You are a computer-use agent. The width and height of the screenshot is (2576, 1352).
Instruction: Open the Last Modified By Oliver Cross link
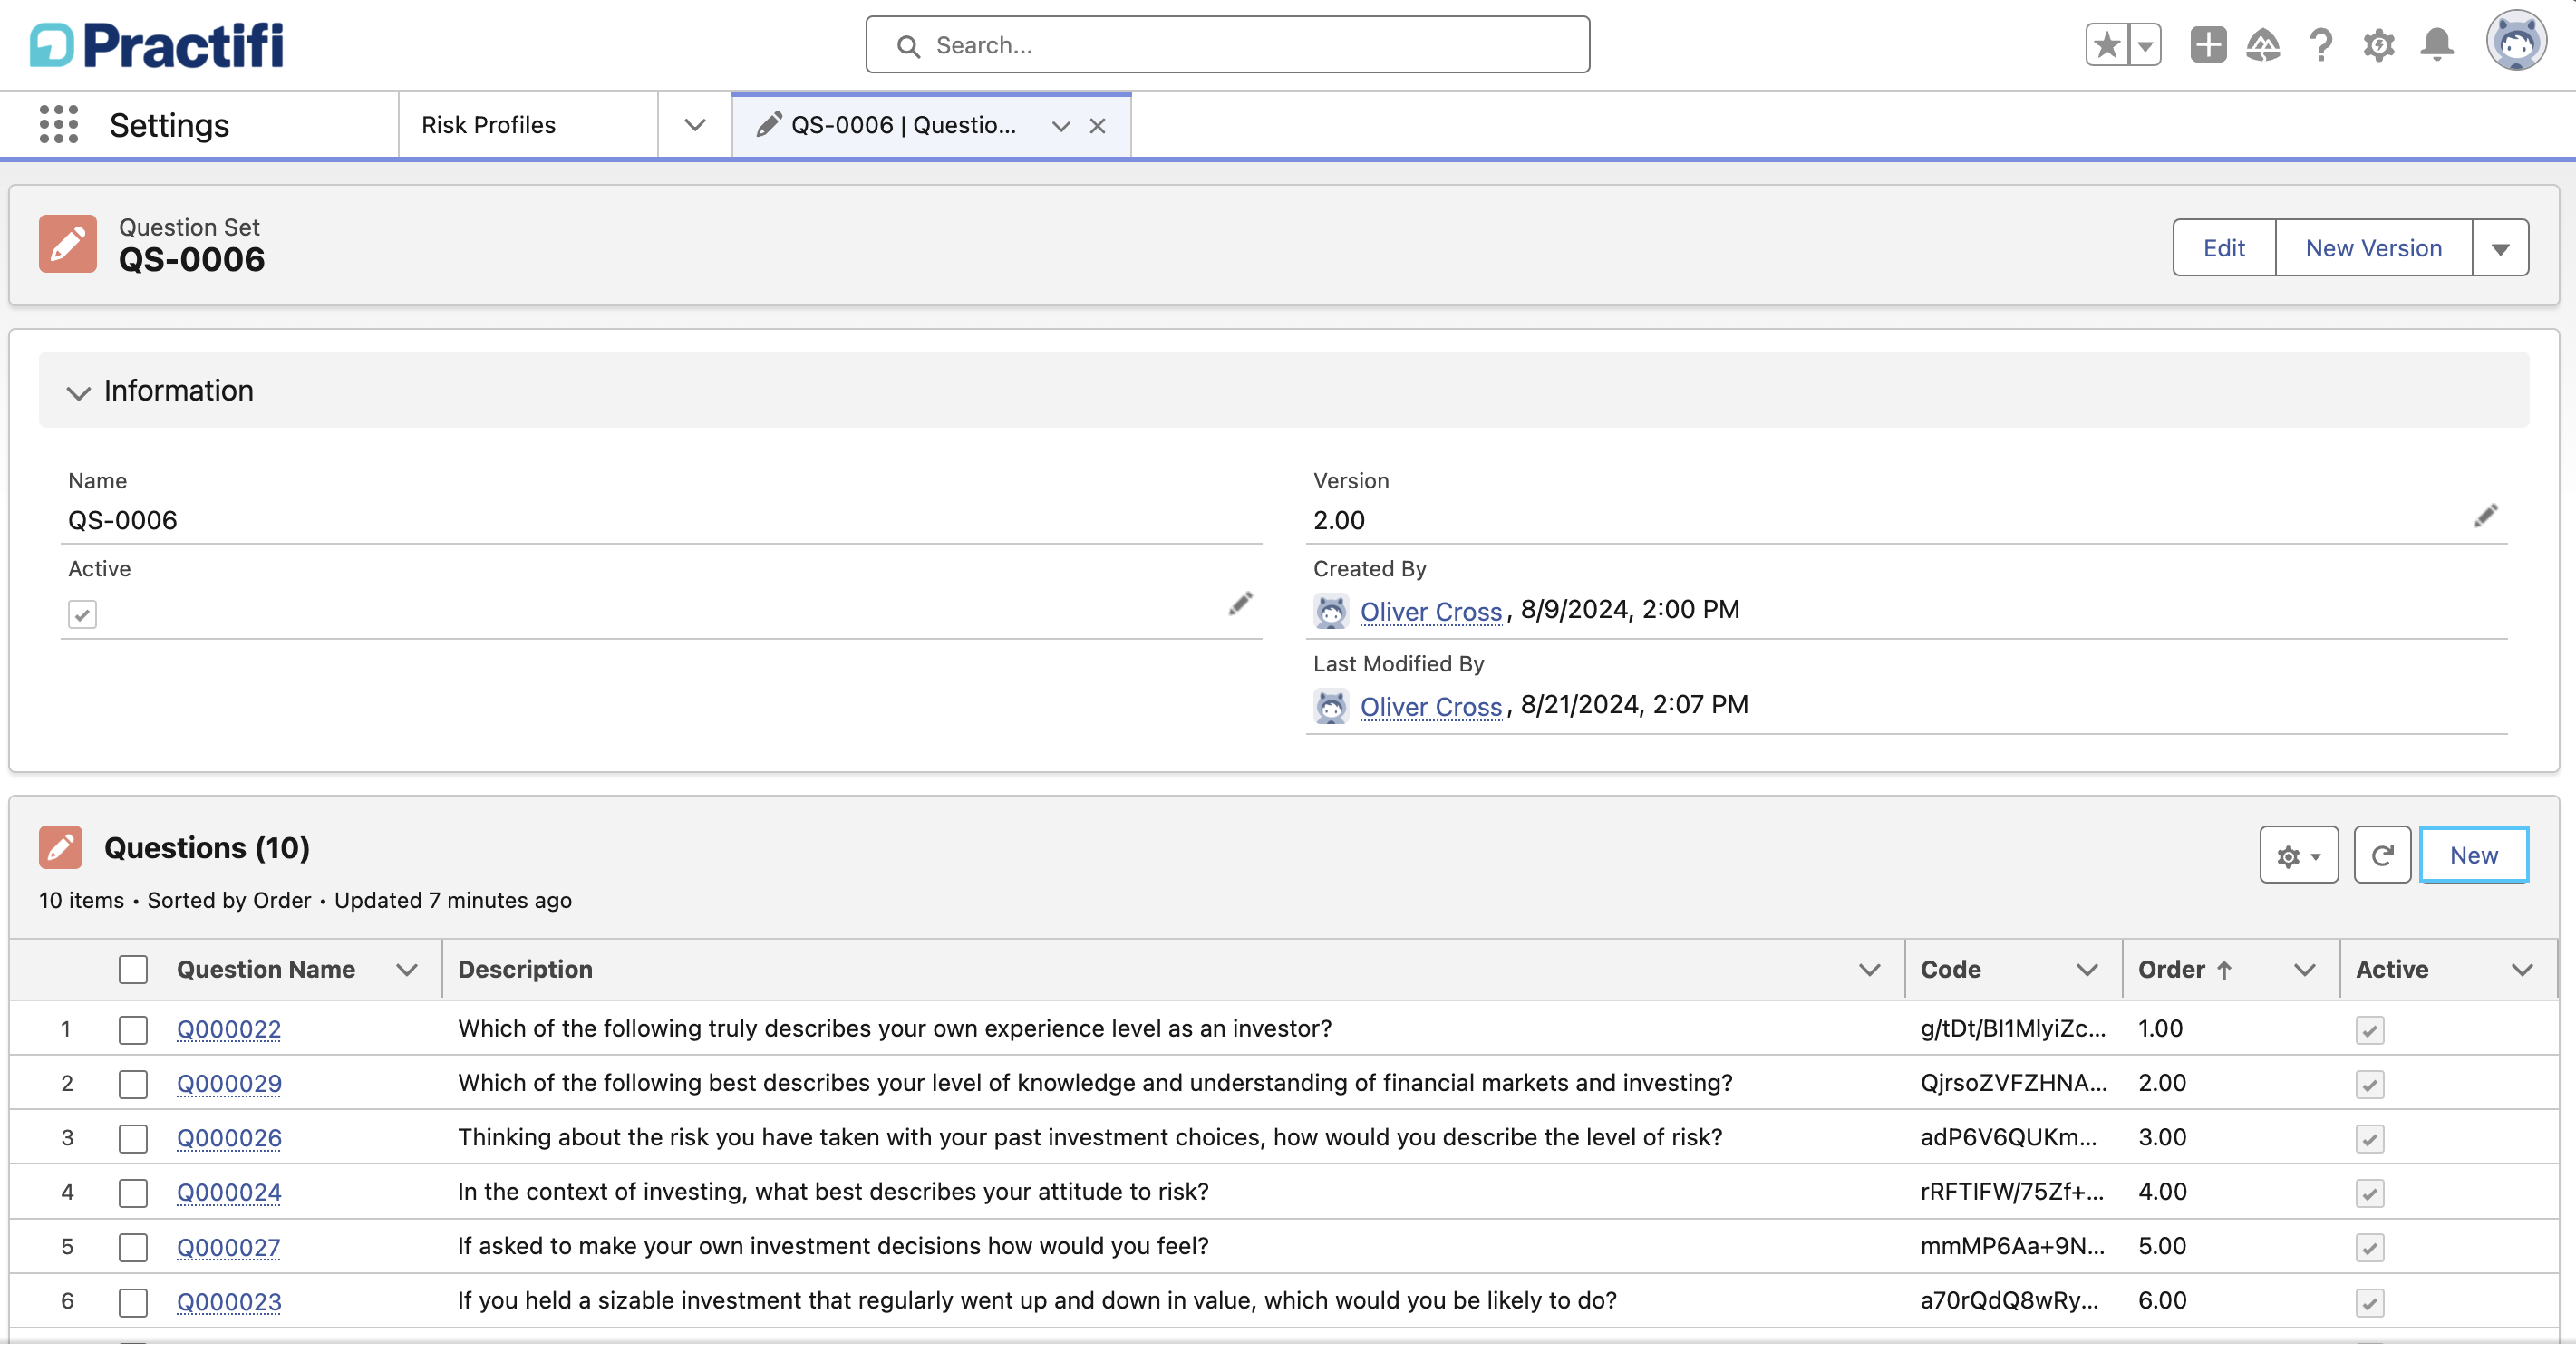[x=1431, y=707]
